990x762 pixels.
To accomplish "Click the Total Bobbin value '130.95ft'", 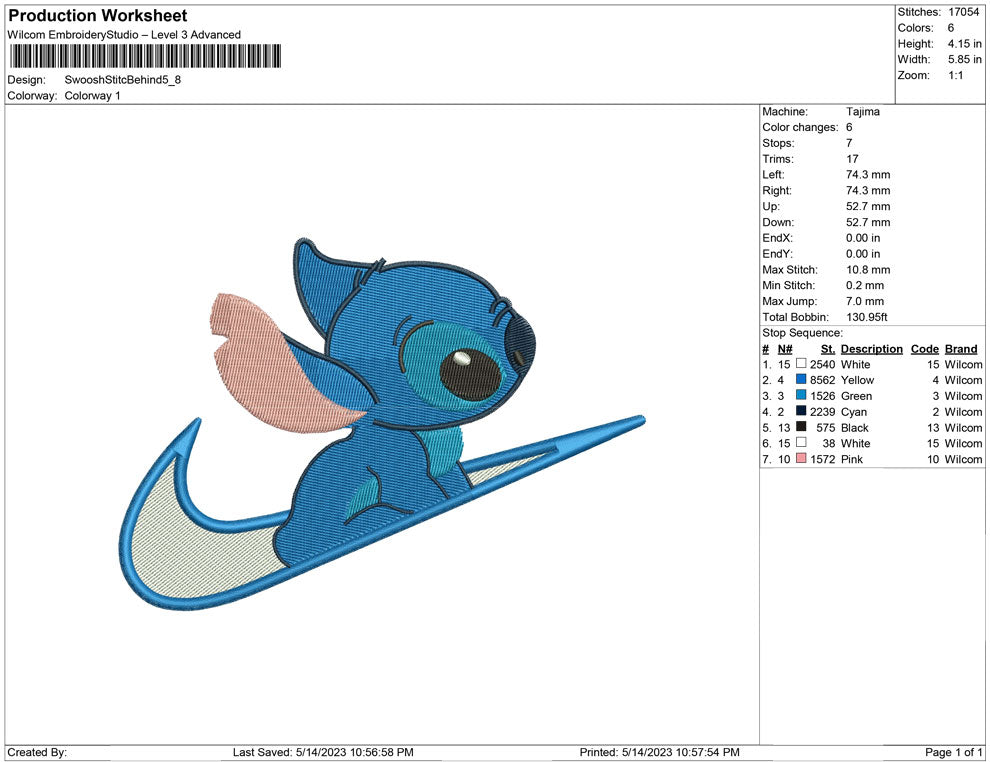I will click(867, 317).
